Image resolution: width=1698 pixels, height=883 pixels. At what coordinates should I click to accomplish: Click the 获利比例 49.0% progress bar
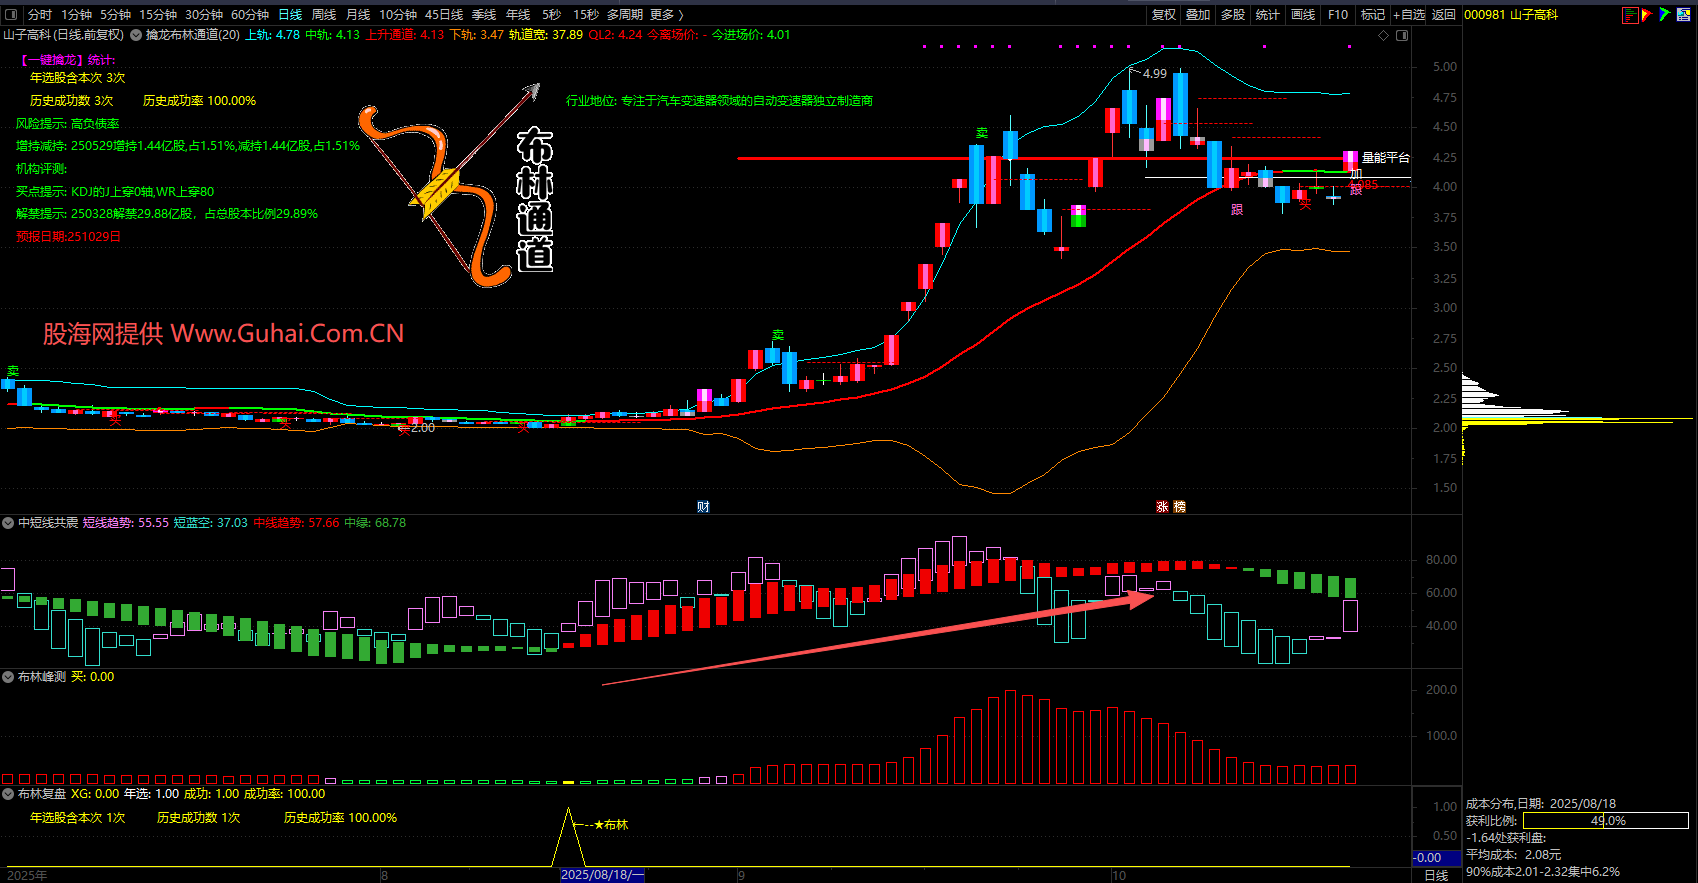[x=1605, y=821]
